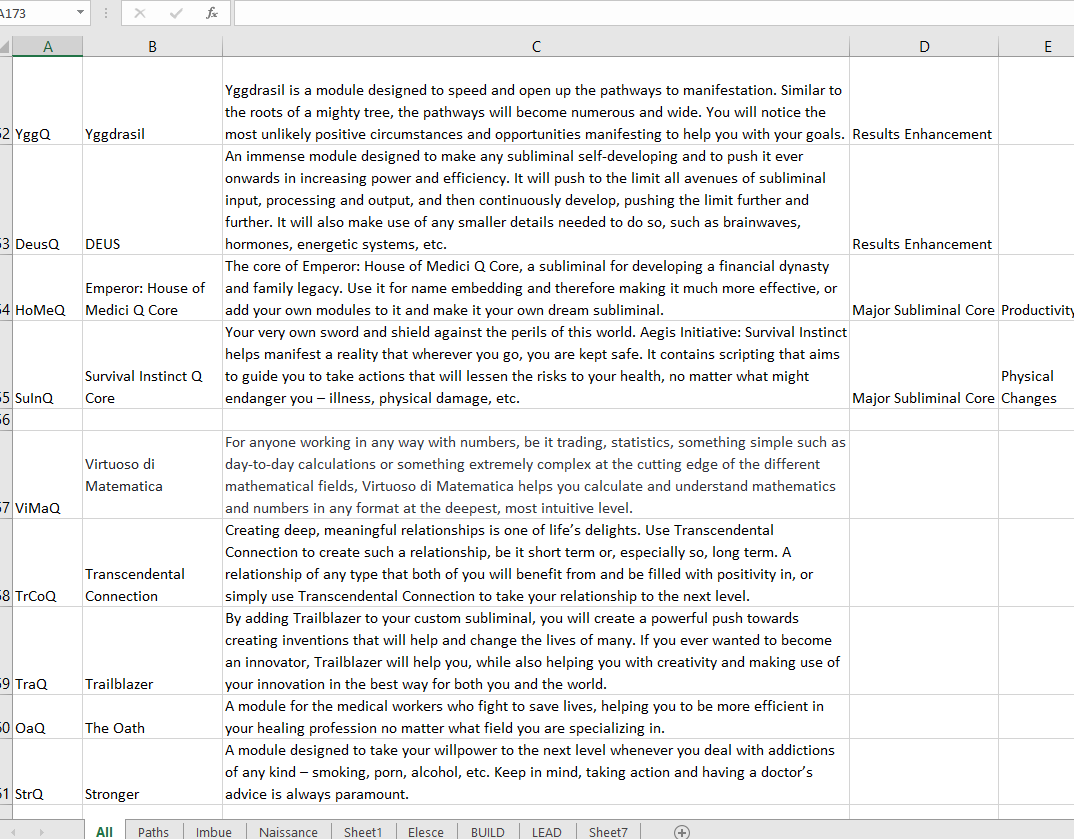Select the SuInQ code cell
The height and width of the screenshot is (839, 1074).
point(47,365)
